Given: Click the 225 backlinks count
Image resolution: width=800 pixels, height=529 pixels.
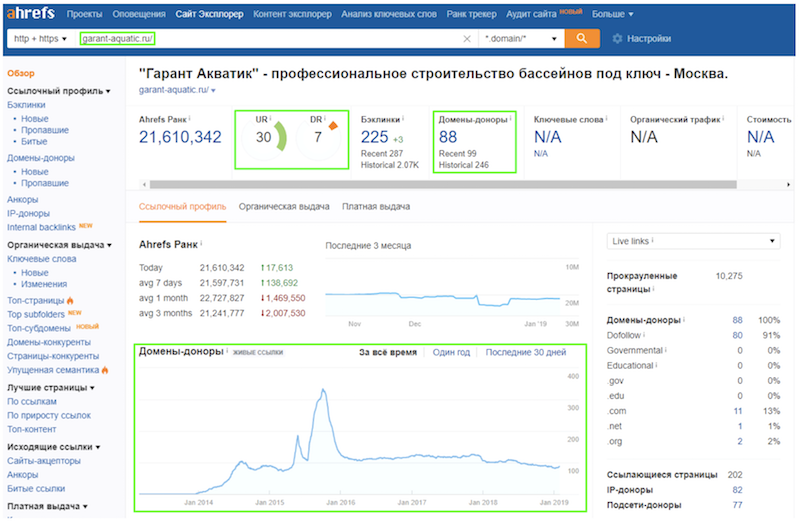Looking at the screenshot, I should (x=374, y=137).
